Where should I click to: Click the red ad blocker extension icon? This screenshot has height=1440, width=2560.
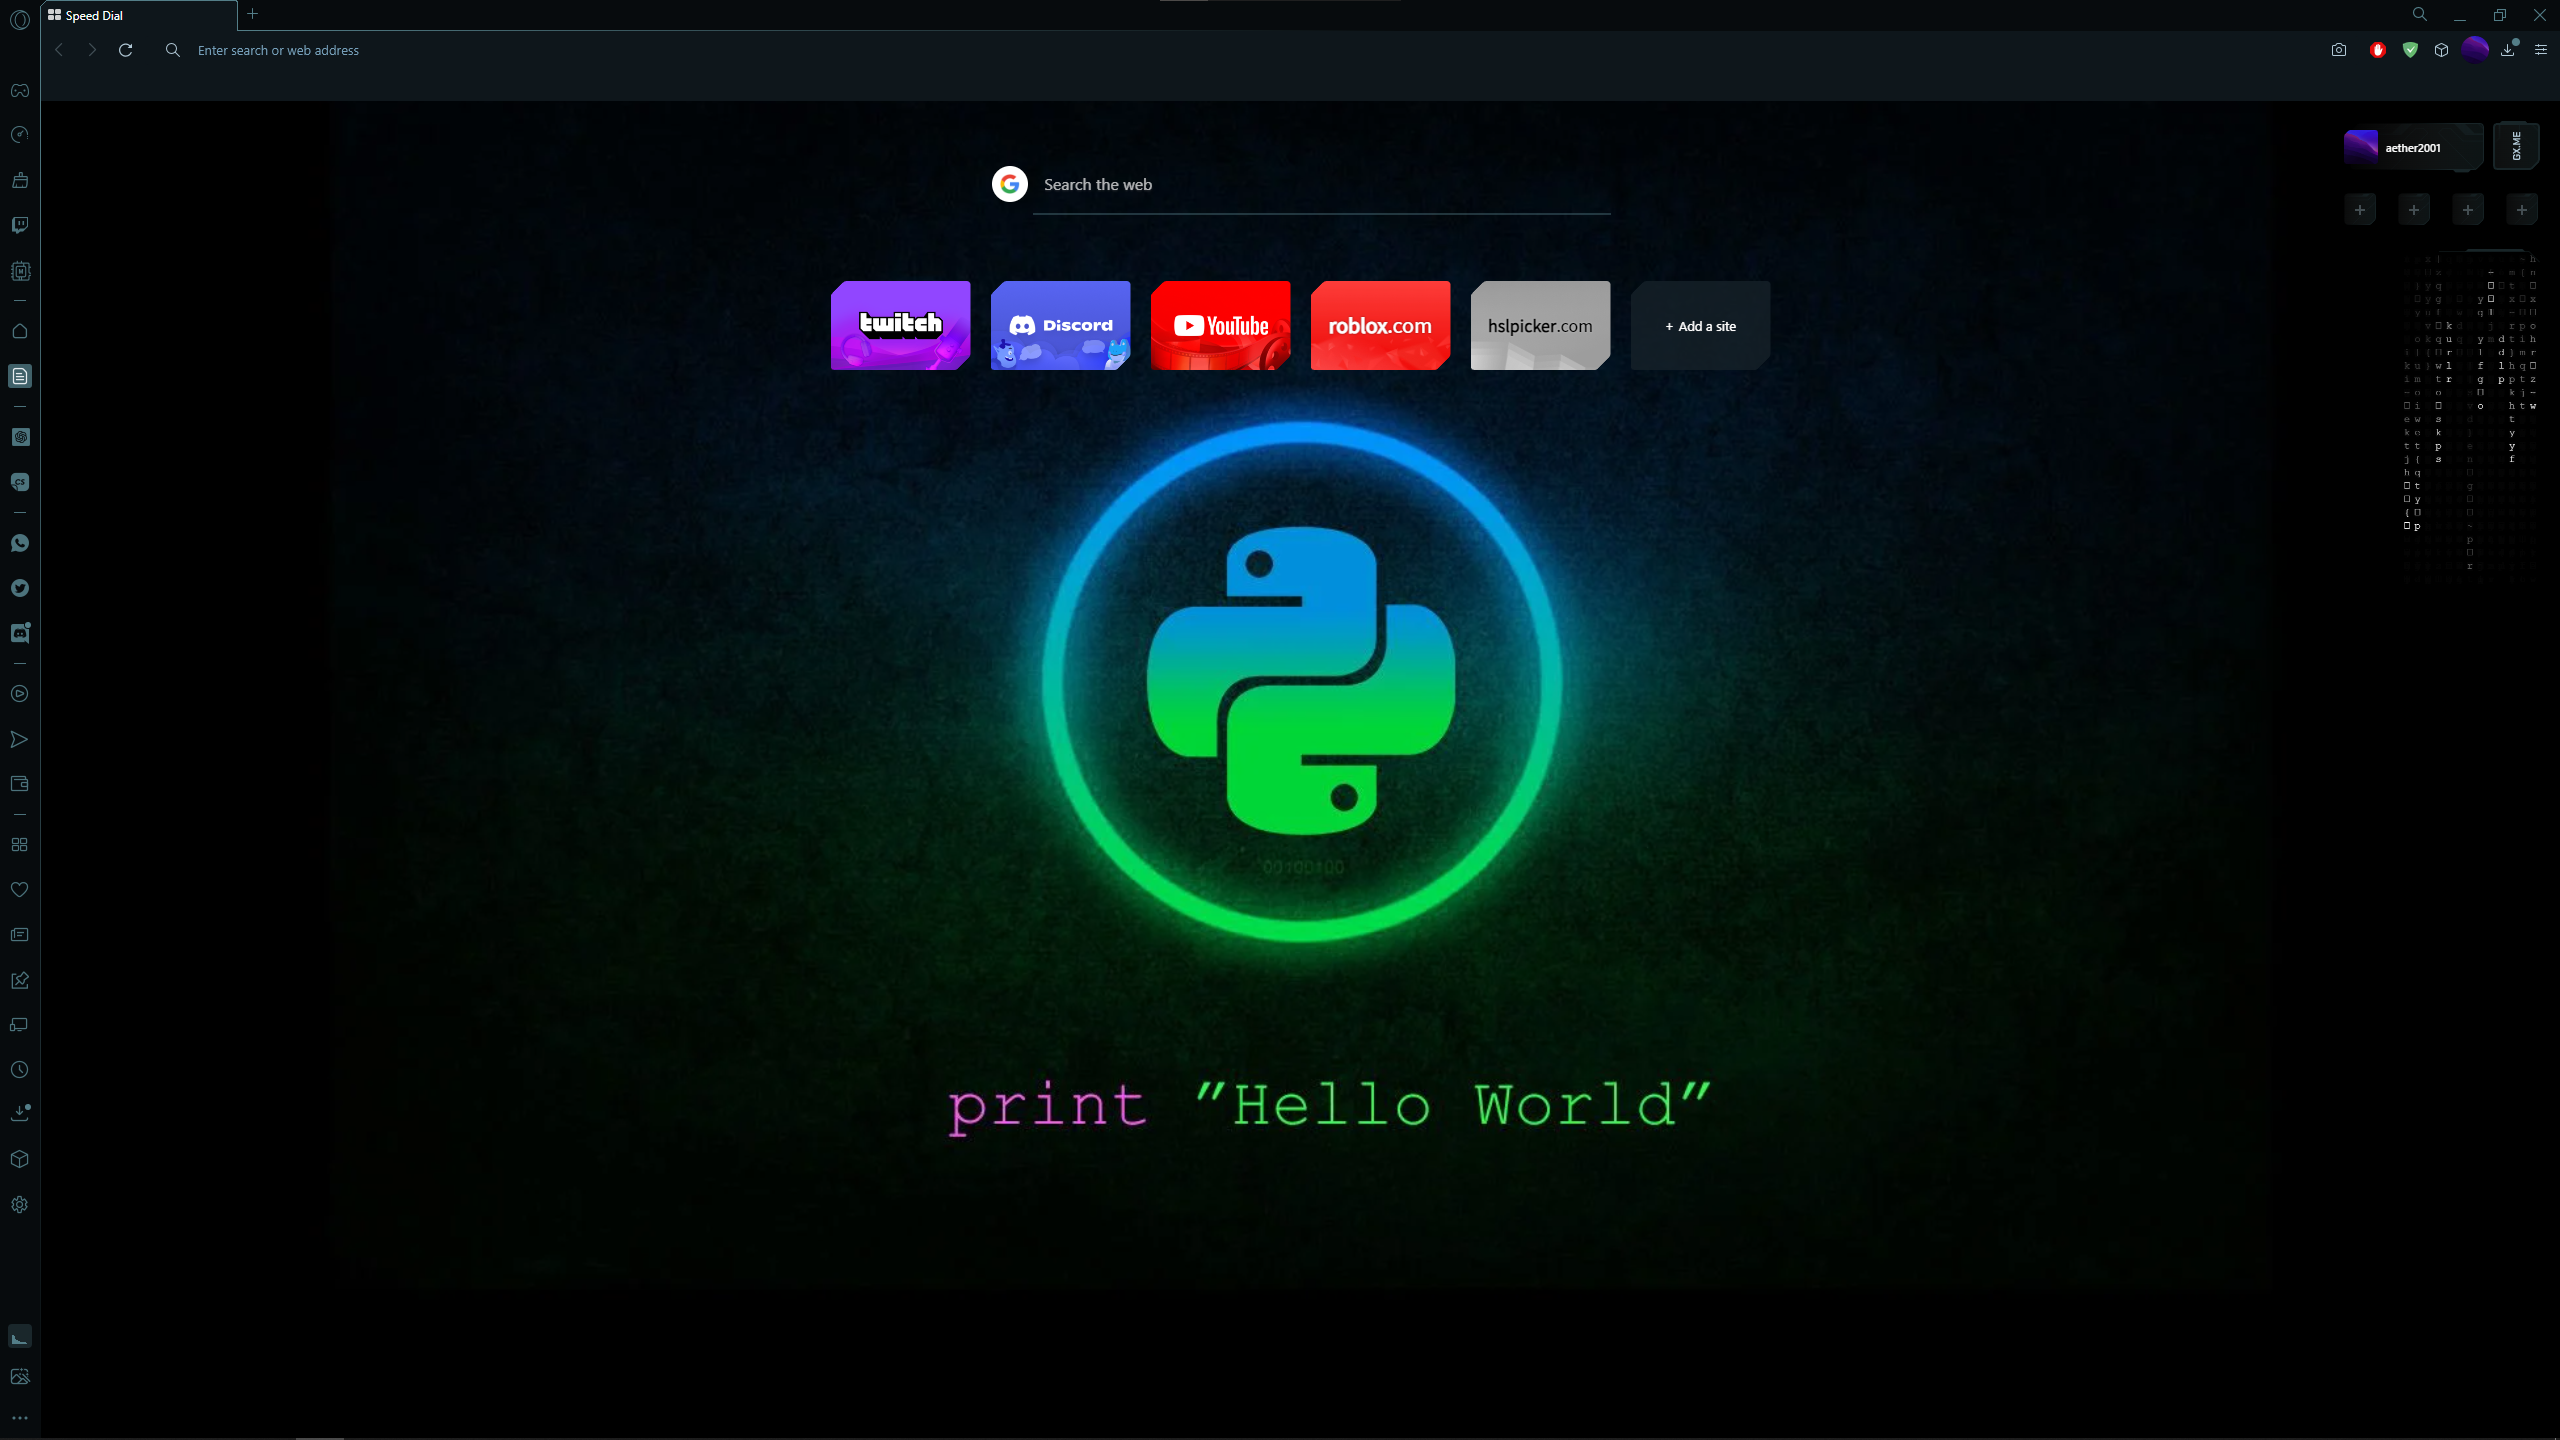point(2378,50)
